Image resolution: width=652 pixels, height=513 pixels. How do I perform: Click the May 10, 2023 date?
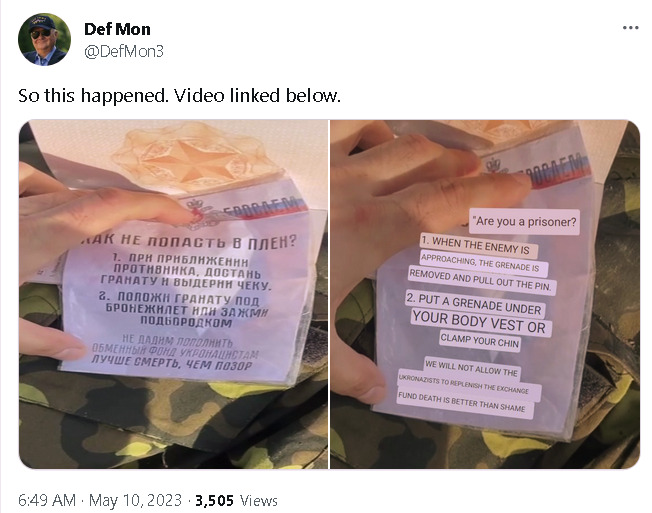(136, 500)
